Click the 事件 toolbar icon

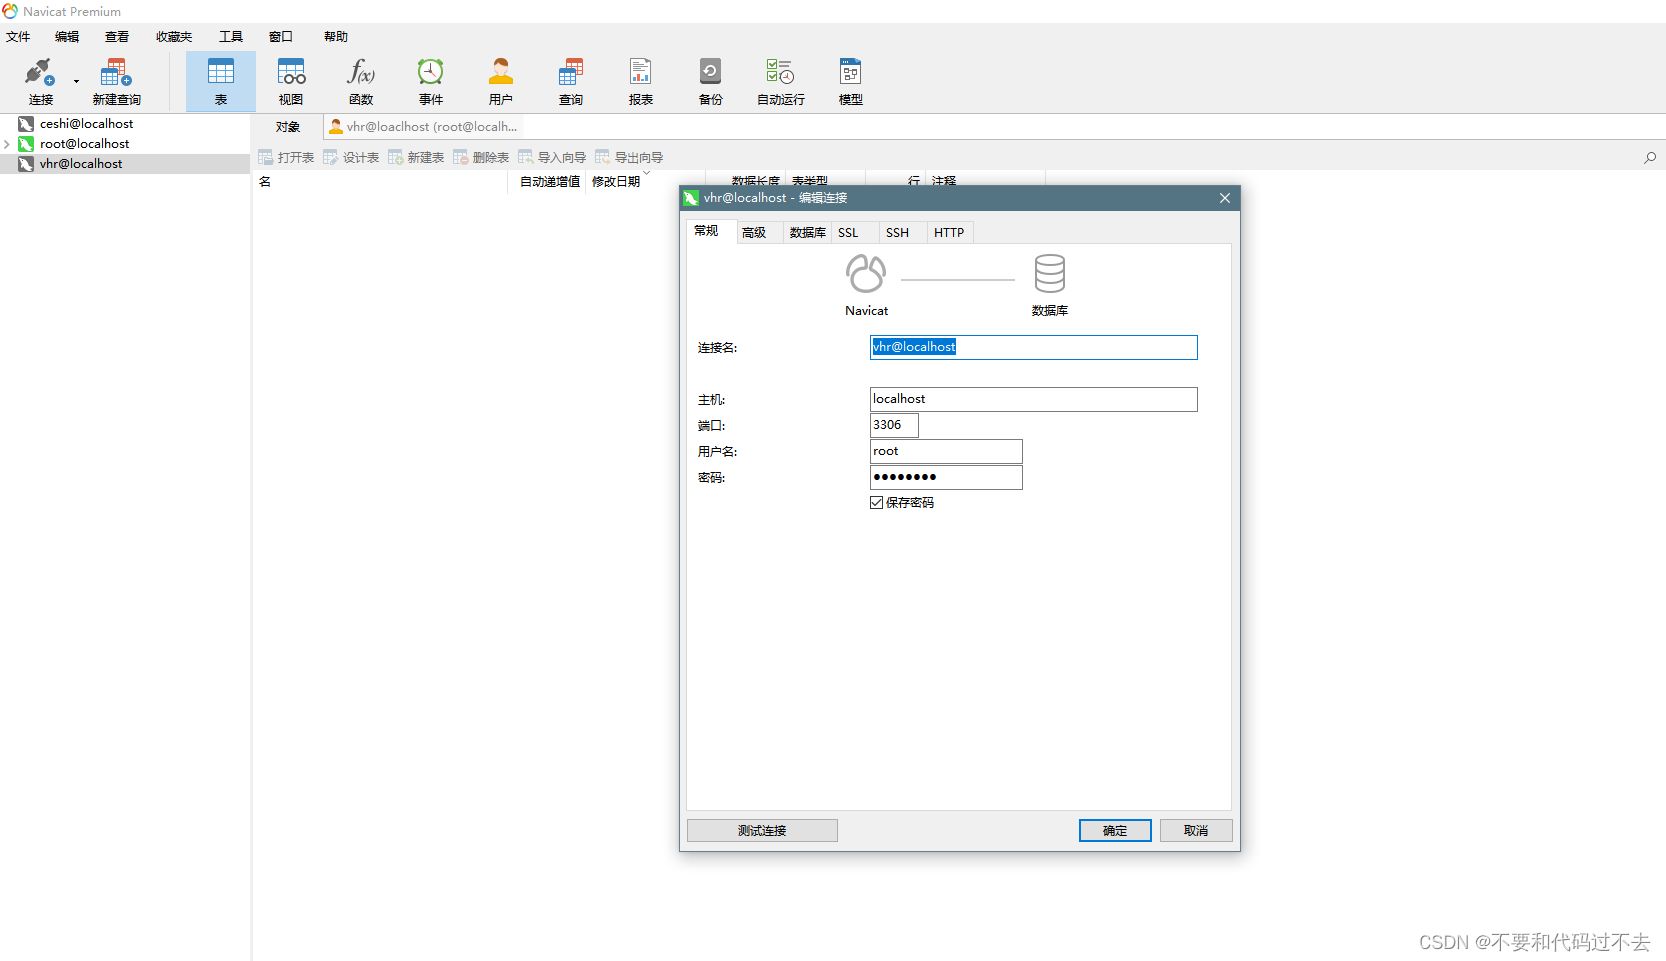pos(430,80)
